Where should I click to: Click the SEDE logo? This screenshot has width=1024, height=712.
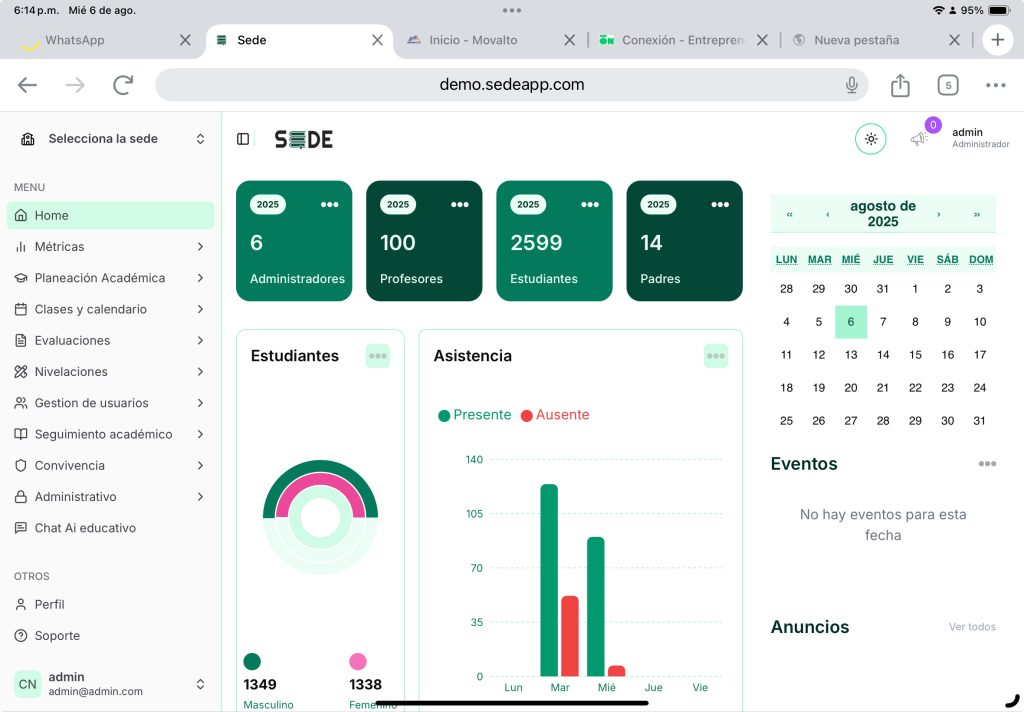304,139
